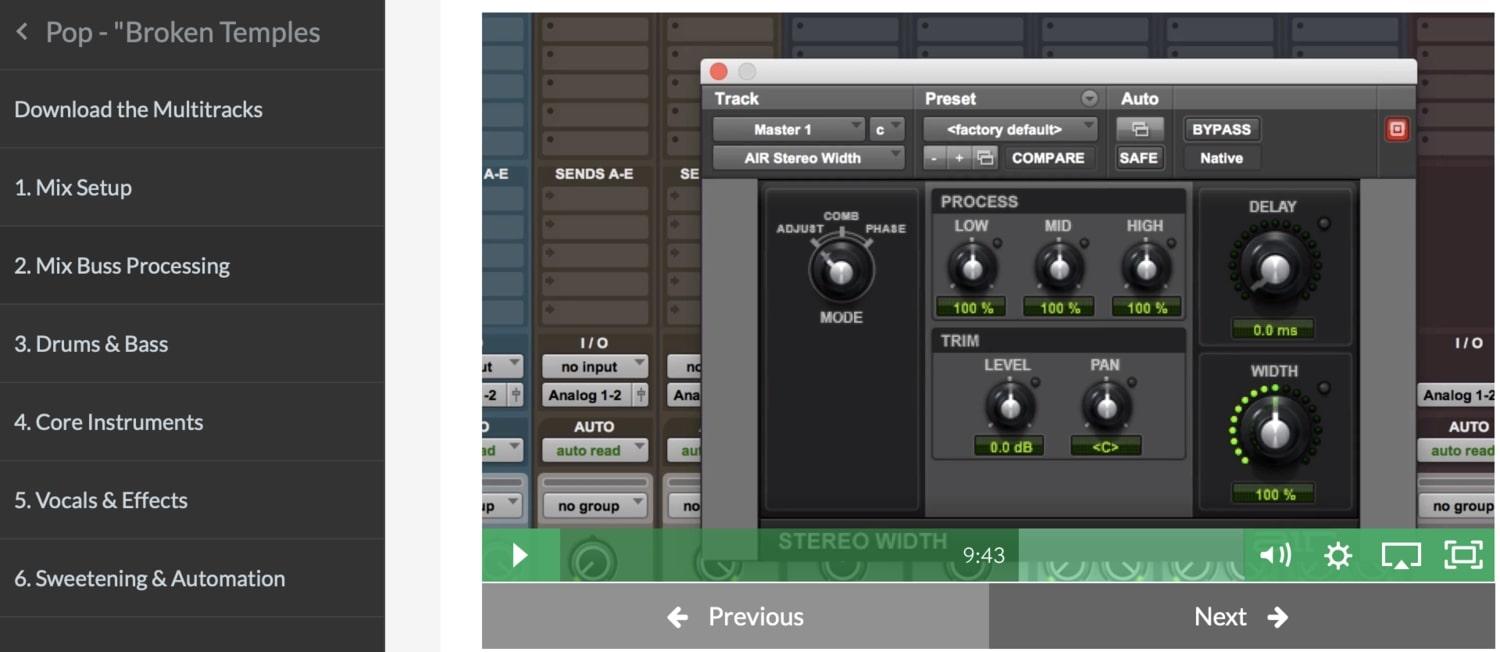Click the <C> pan value field

1105,446
